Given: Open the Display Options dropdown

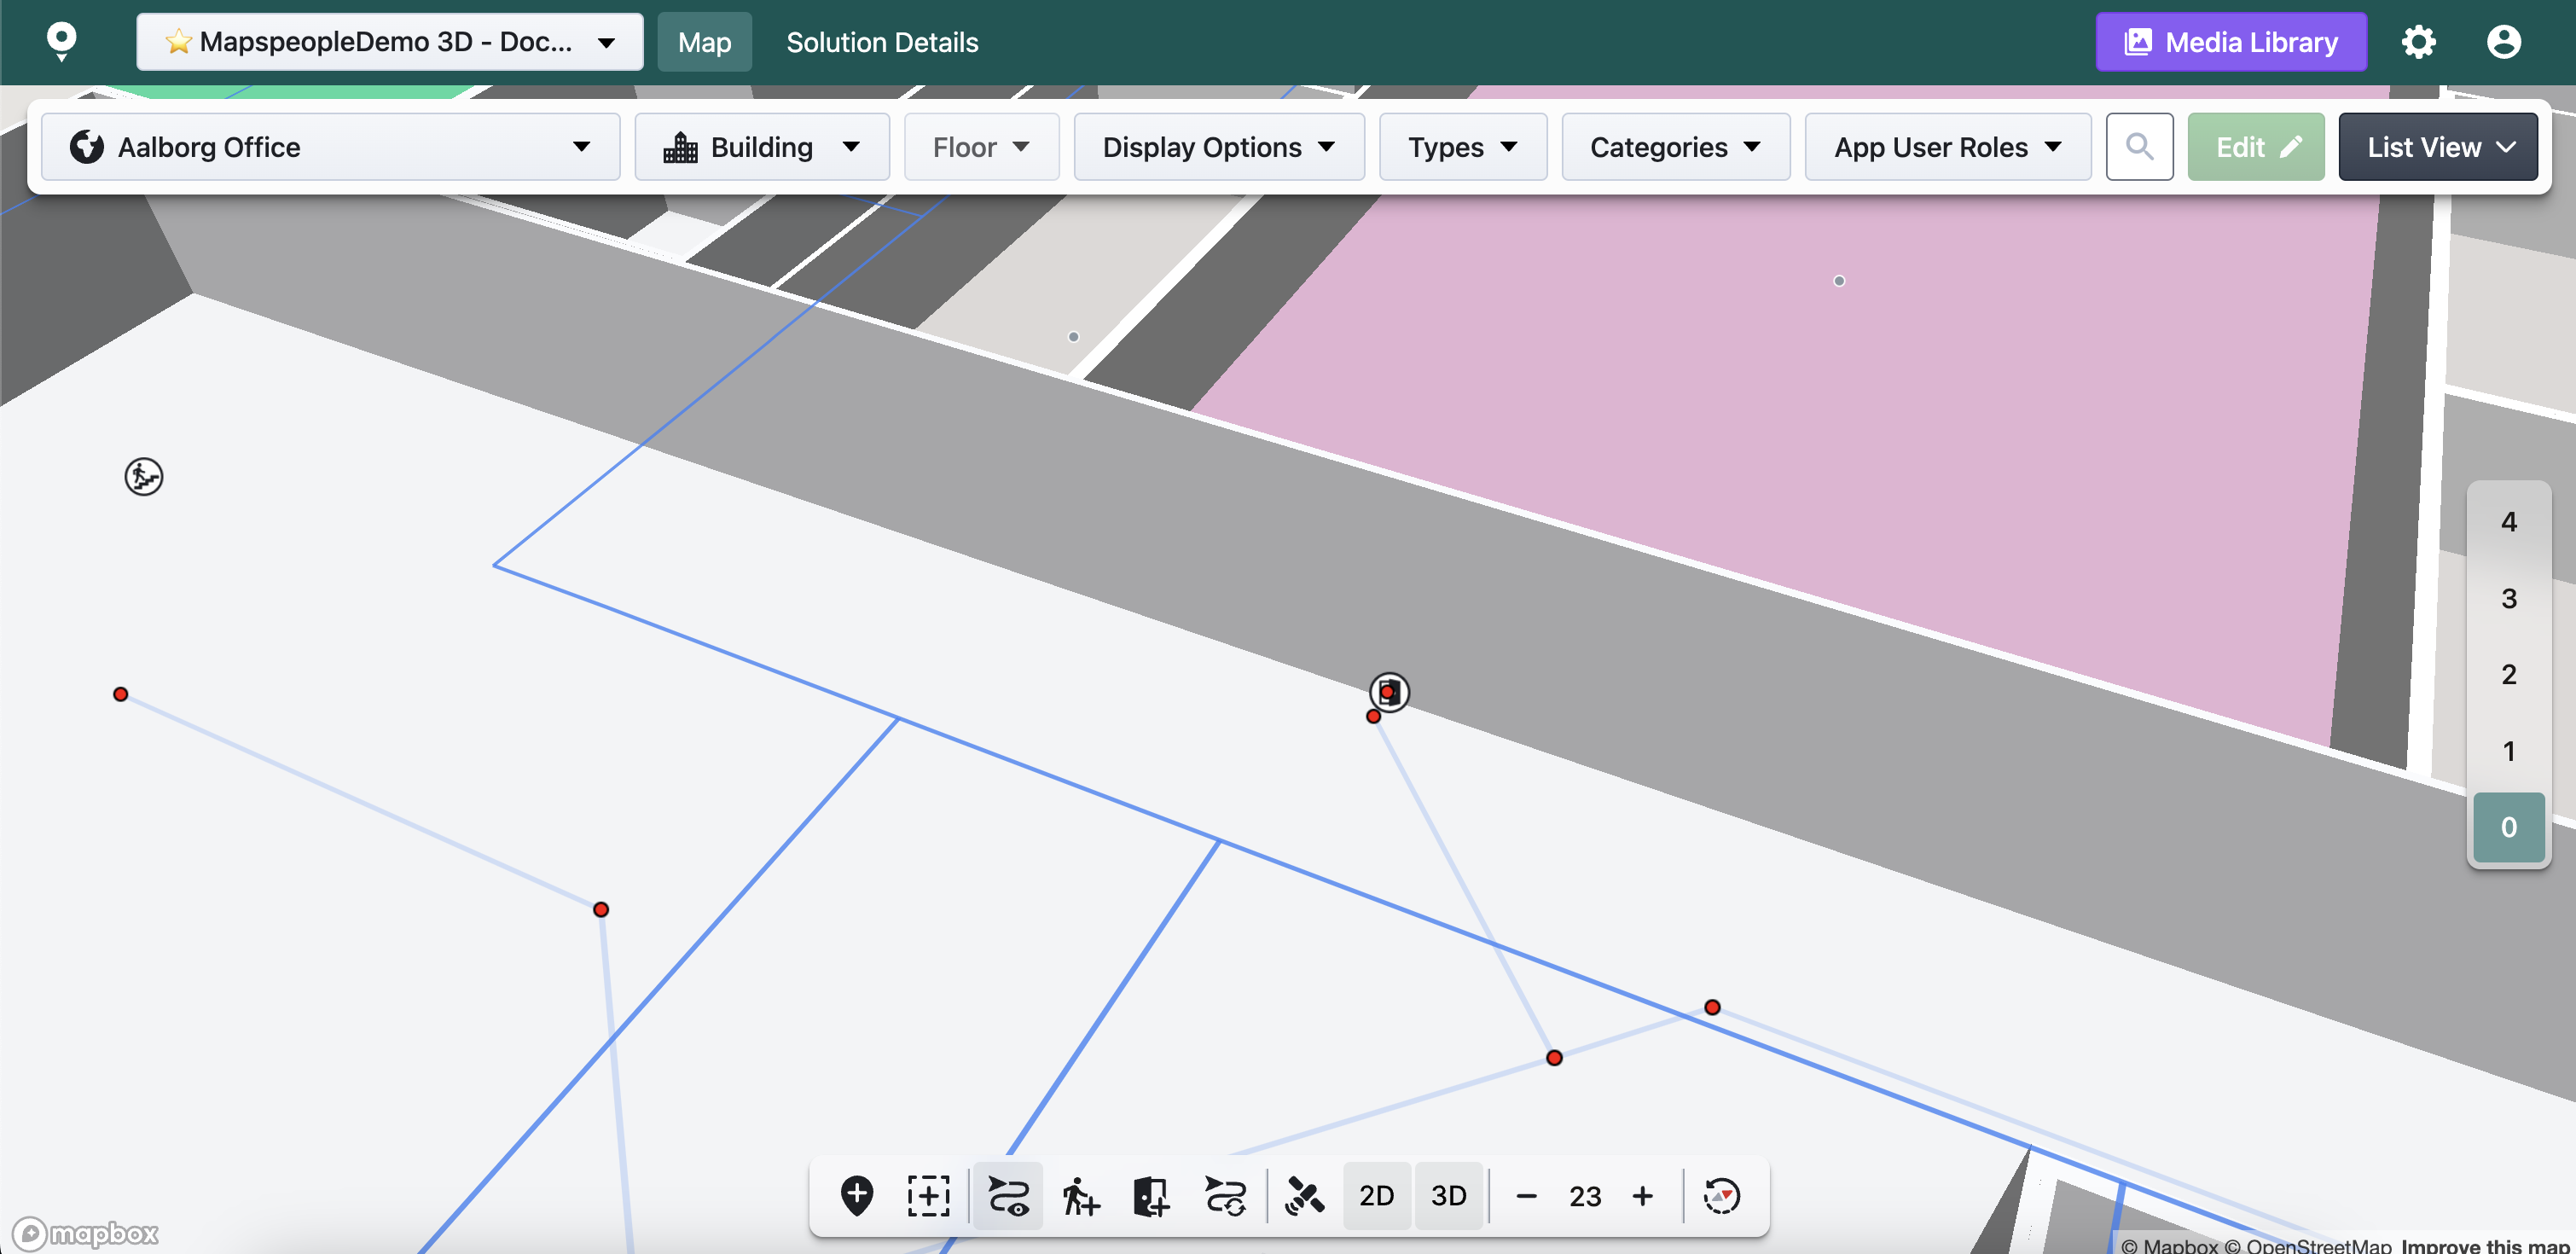Looking at the screenshot, I should click(1218, 147).
